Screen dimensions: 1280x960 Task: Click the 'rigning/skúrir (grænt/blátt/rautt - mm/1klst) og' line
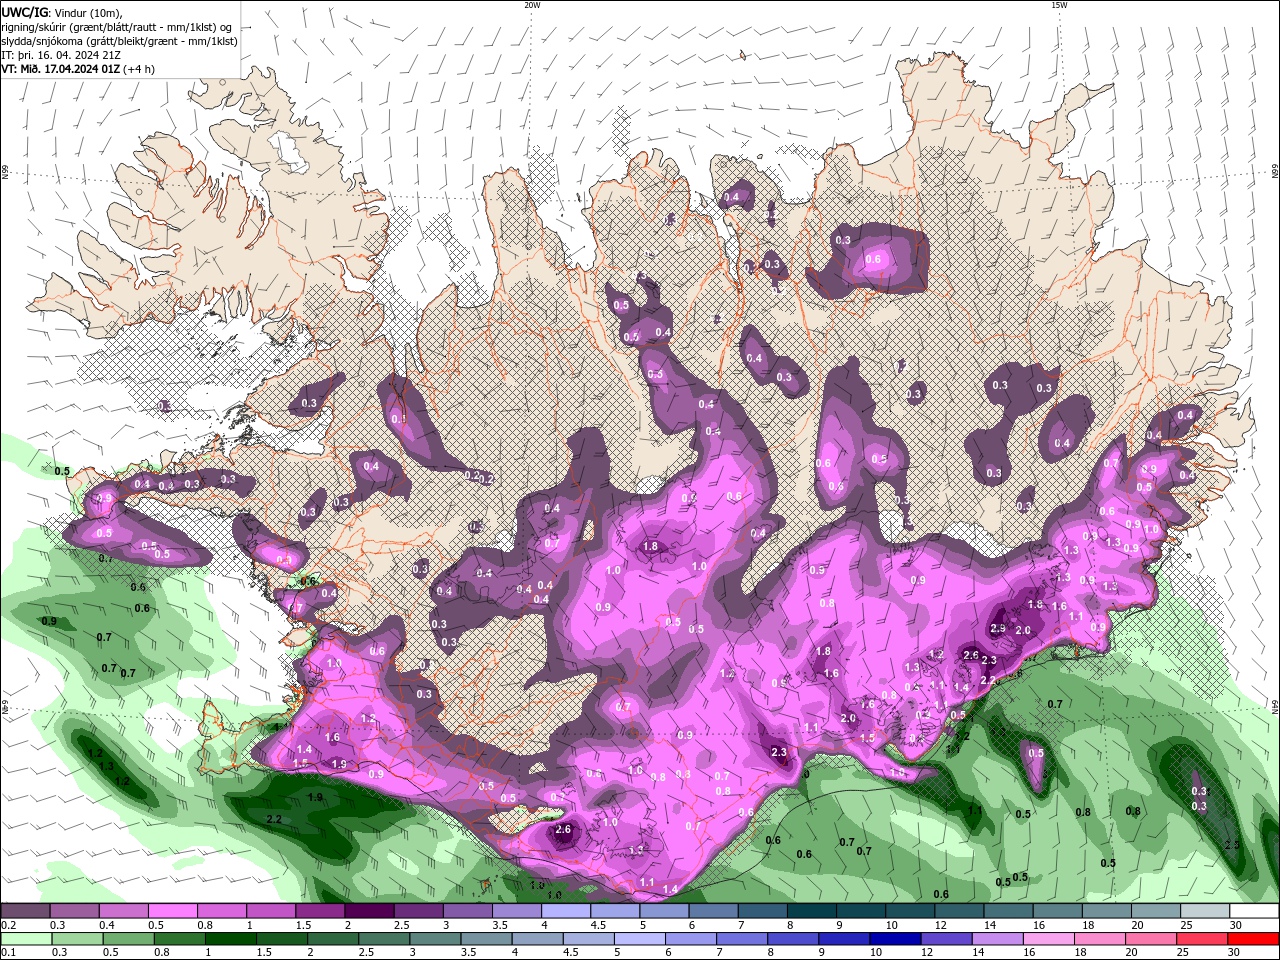coord(117,27)
